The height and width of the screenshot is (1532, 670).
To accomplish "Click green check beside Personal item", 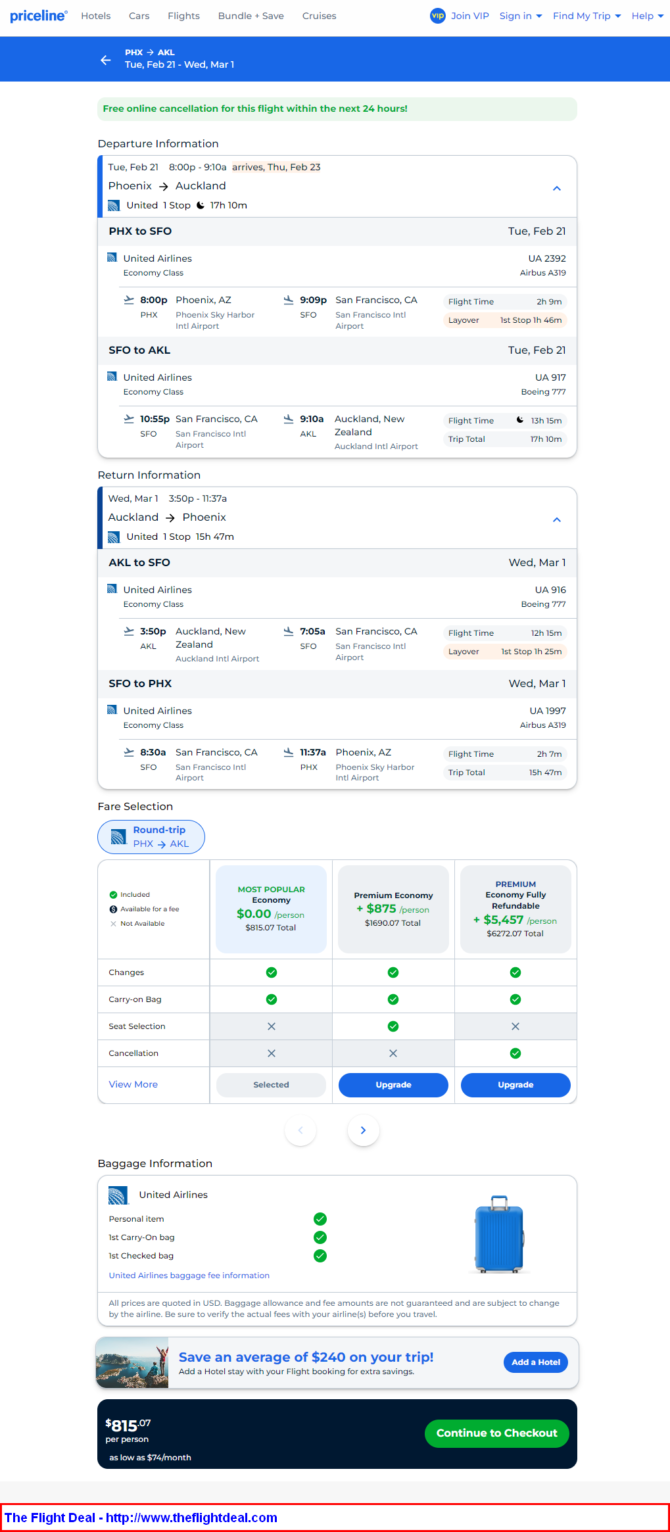I will [320, 1219].
